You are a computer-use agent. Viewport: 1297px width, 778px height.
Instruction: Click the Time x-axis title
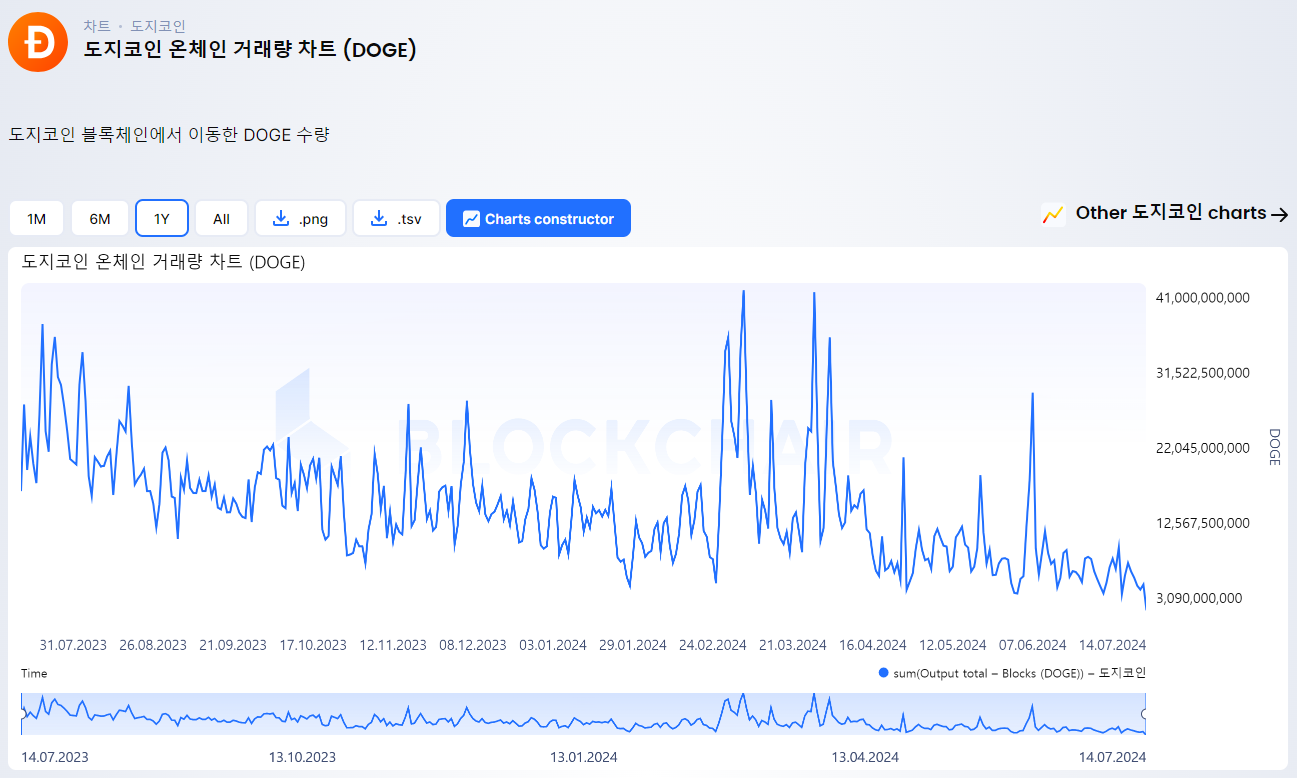34,673
